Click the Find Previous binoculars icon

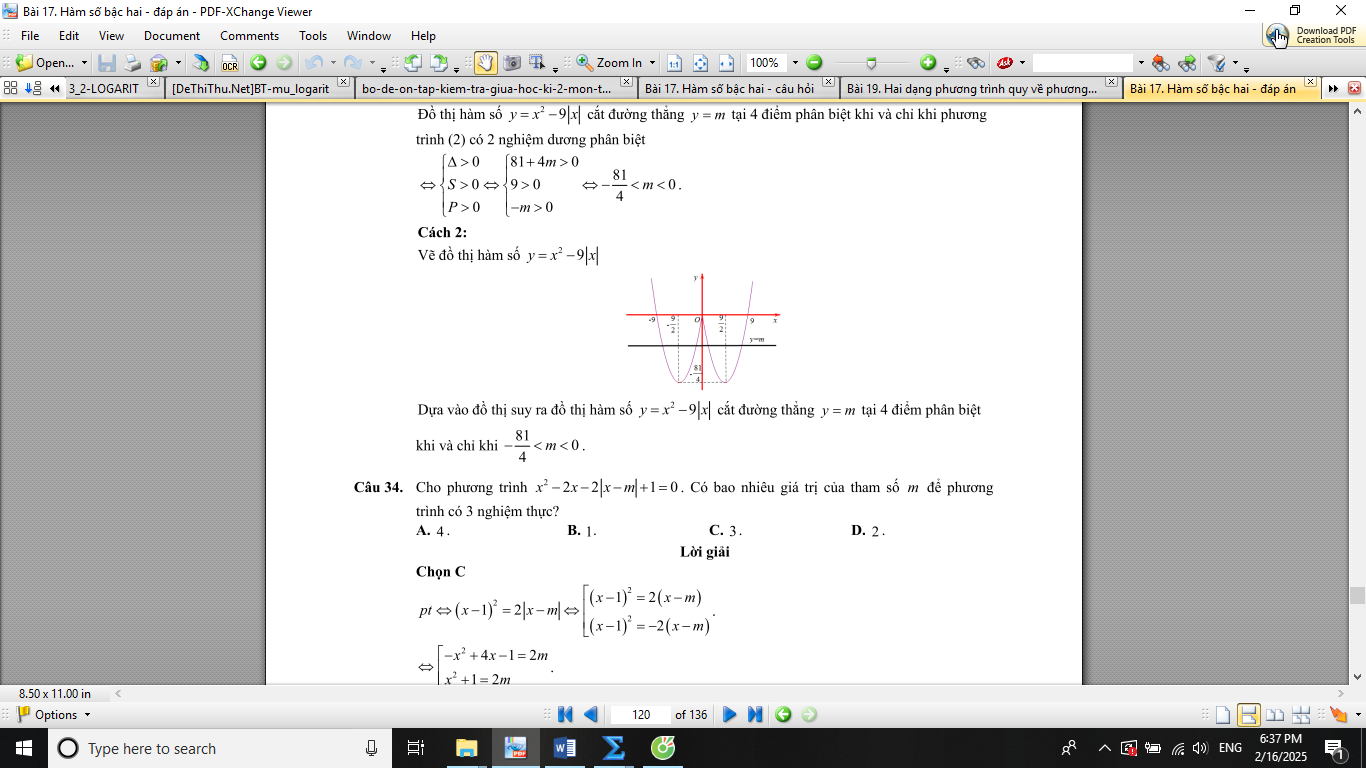[x=1161, y=63]
